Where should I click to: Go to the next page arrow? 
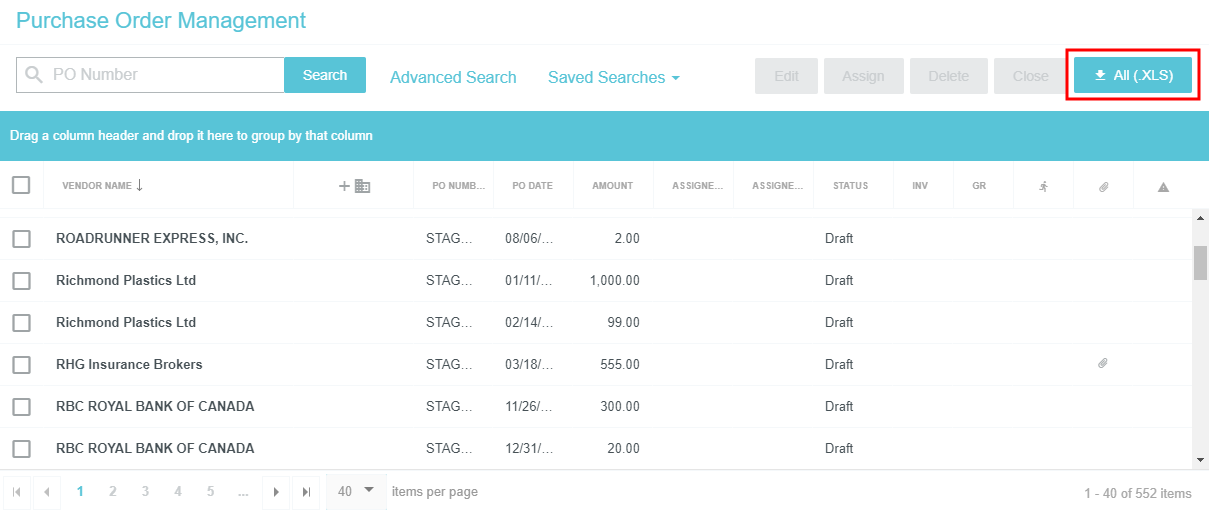tap(276, 492)
